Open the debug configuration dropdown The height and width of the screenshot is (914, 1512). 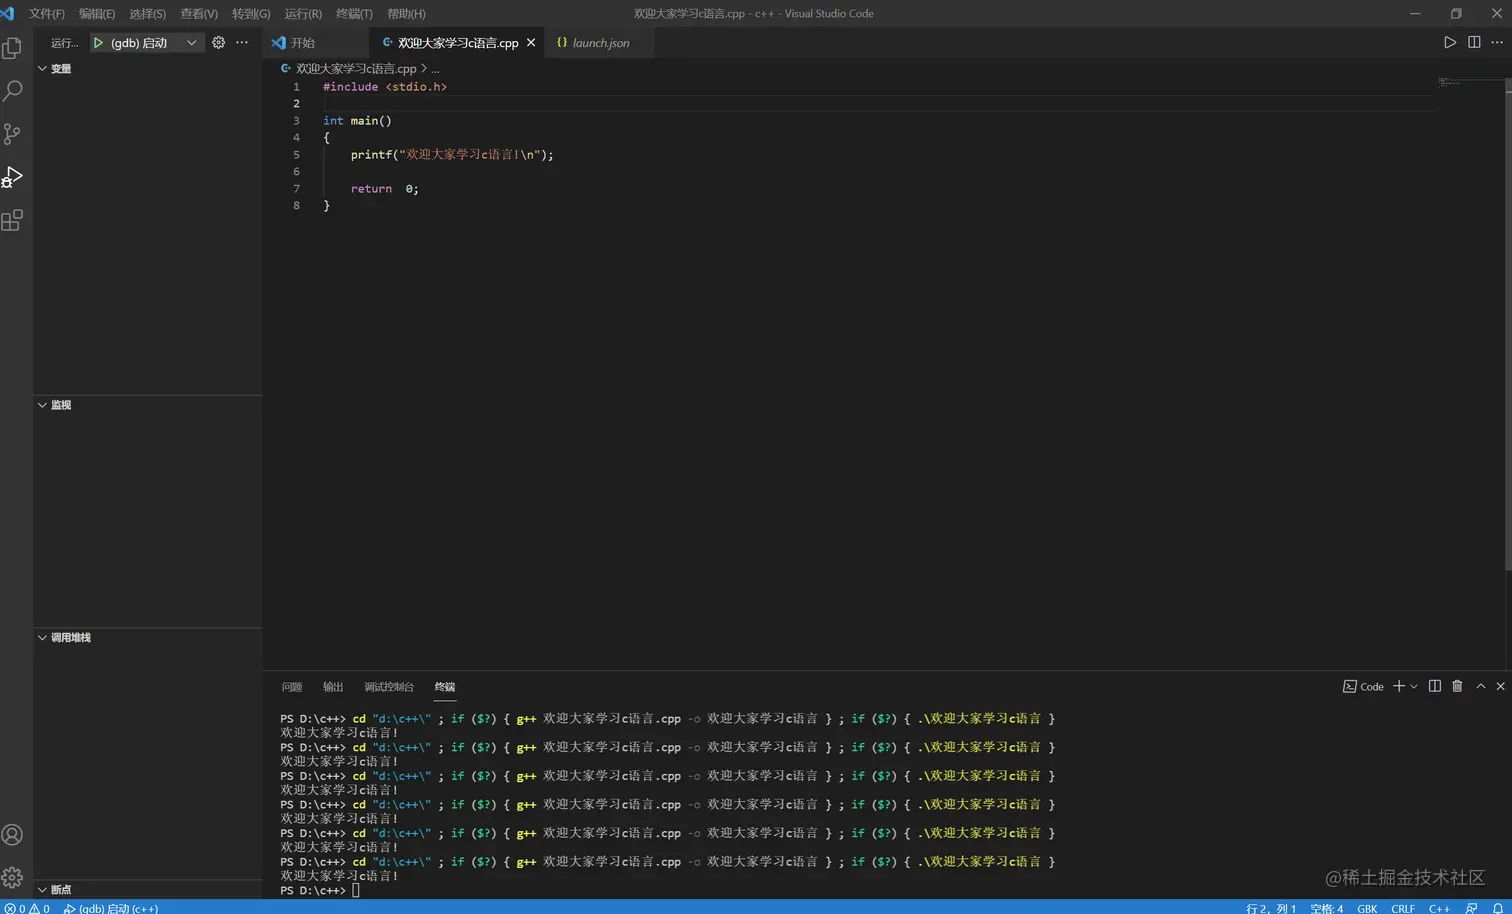tap(191, 43)
